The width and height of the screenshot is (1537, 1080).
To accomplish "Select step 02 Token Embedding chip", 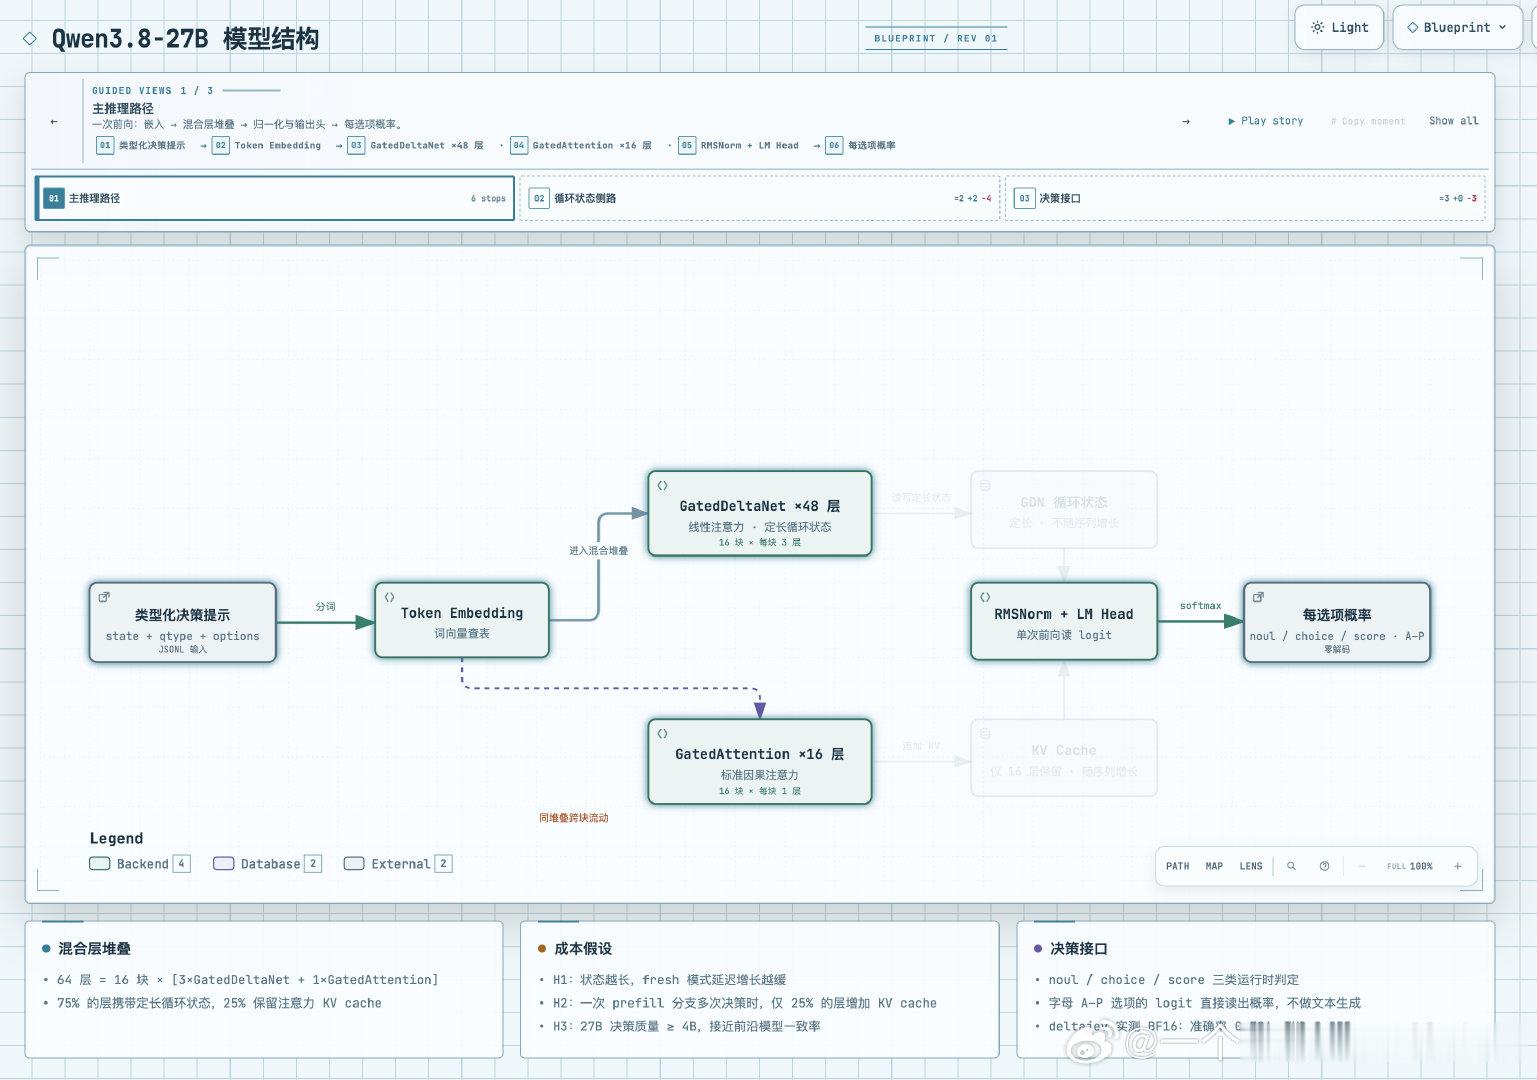I will (x=267, y=145).
